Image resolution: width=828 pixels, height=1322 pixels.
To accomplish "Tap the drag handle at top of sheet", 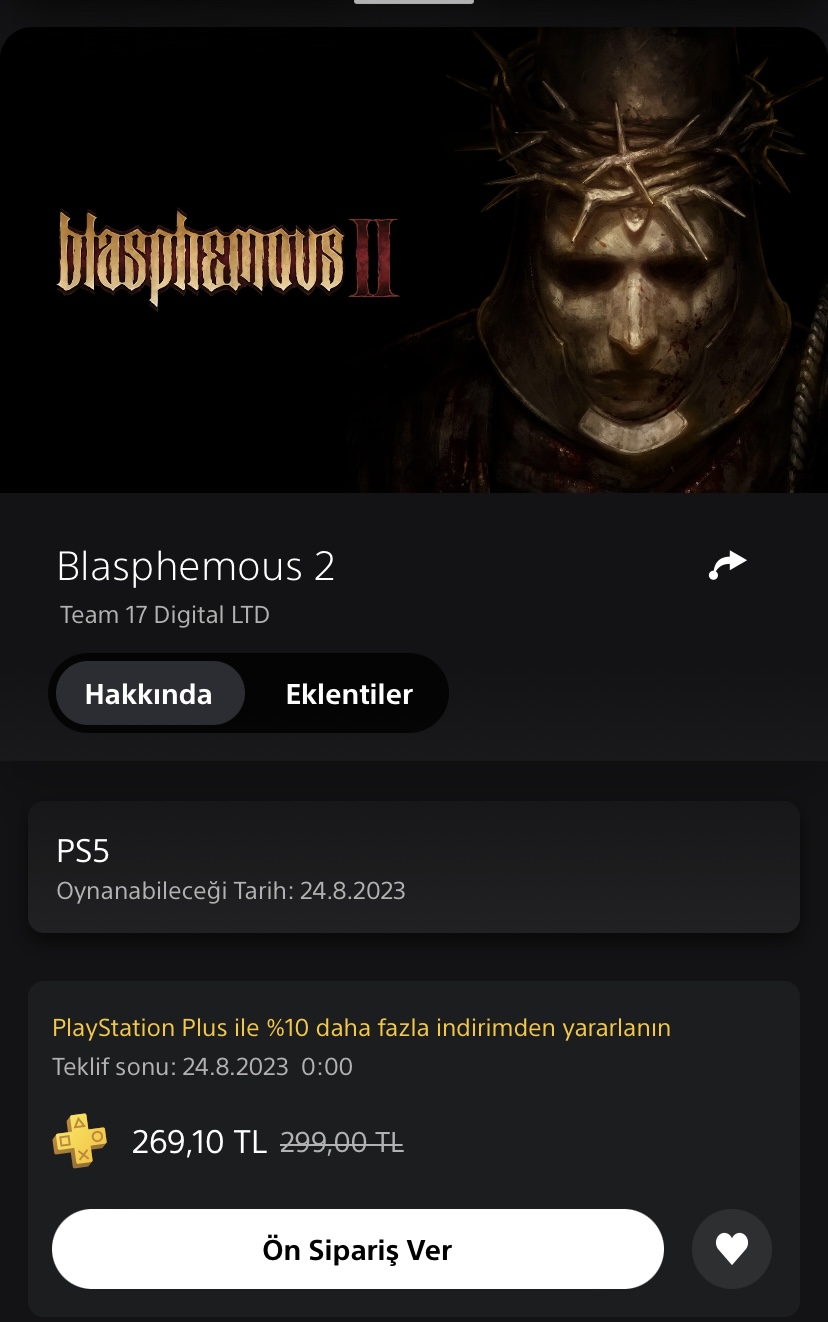I will tap(414, 2).
